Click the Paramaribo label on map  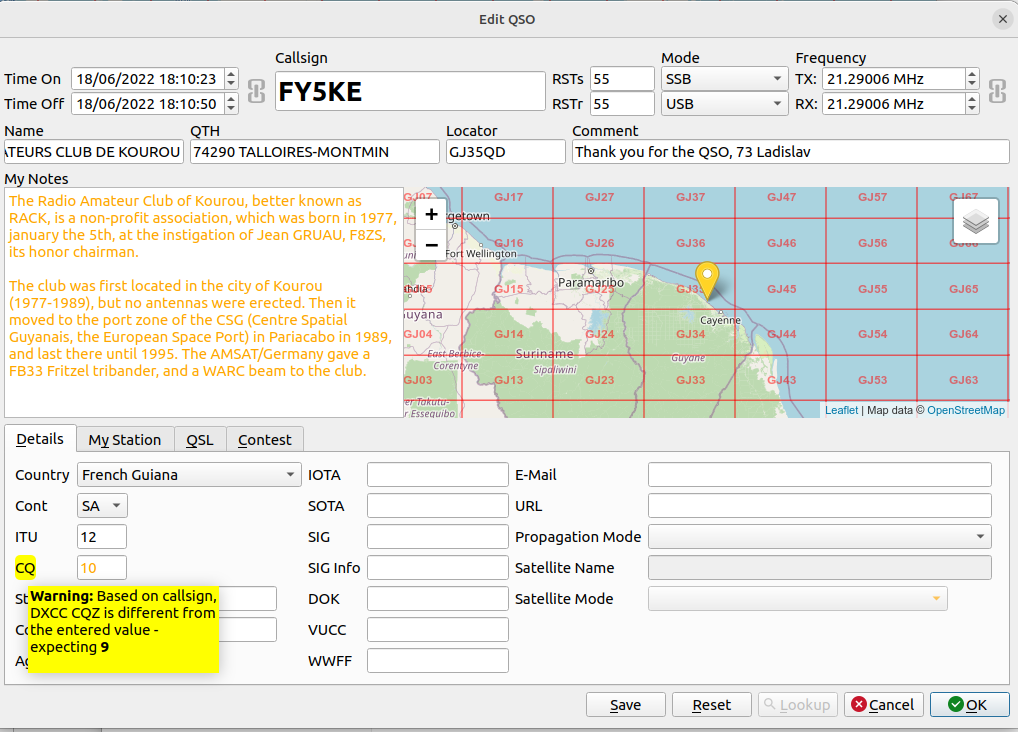(x=591, y=283)
